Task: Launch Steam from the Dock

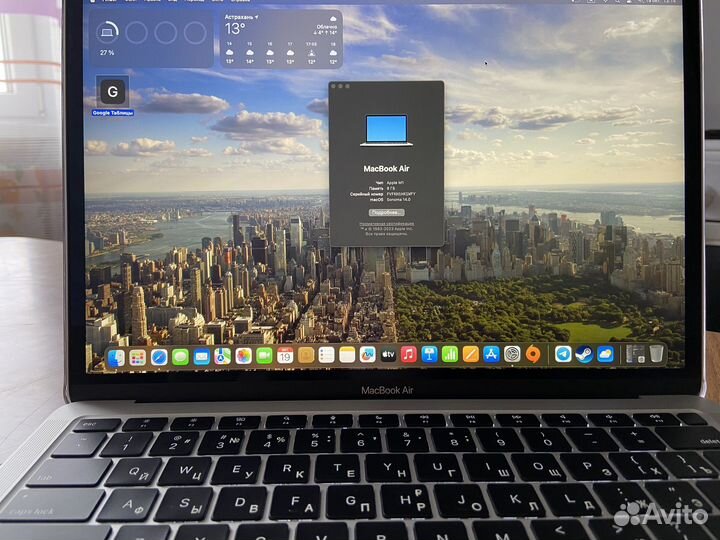Action: point(584,354)
